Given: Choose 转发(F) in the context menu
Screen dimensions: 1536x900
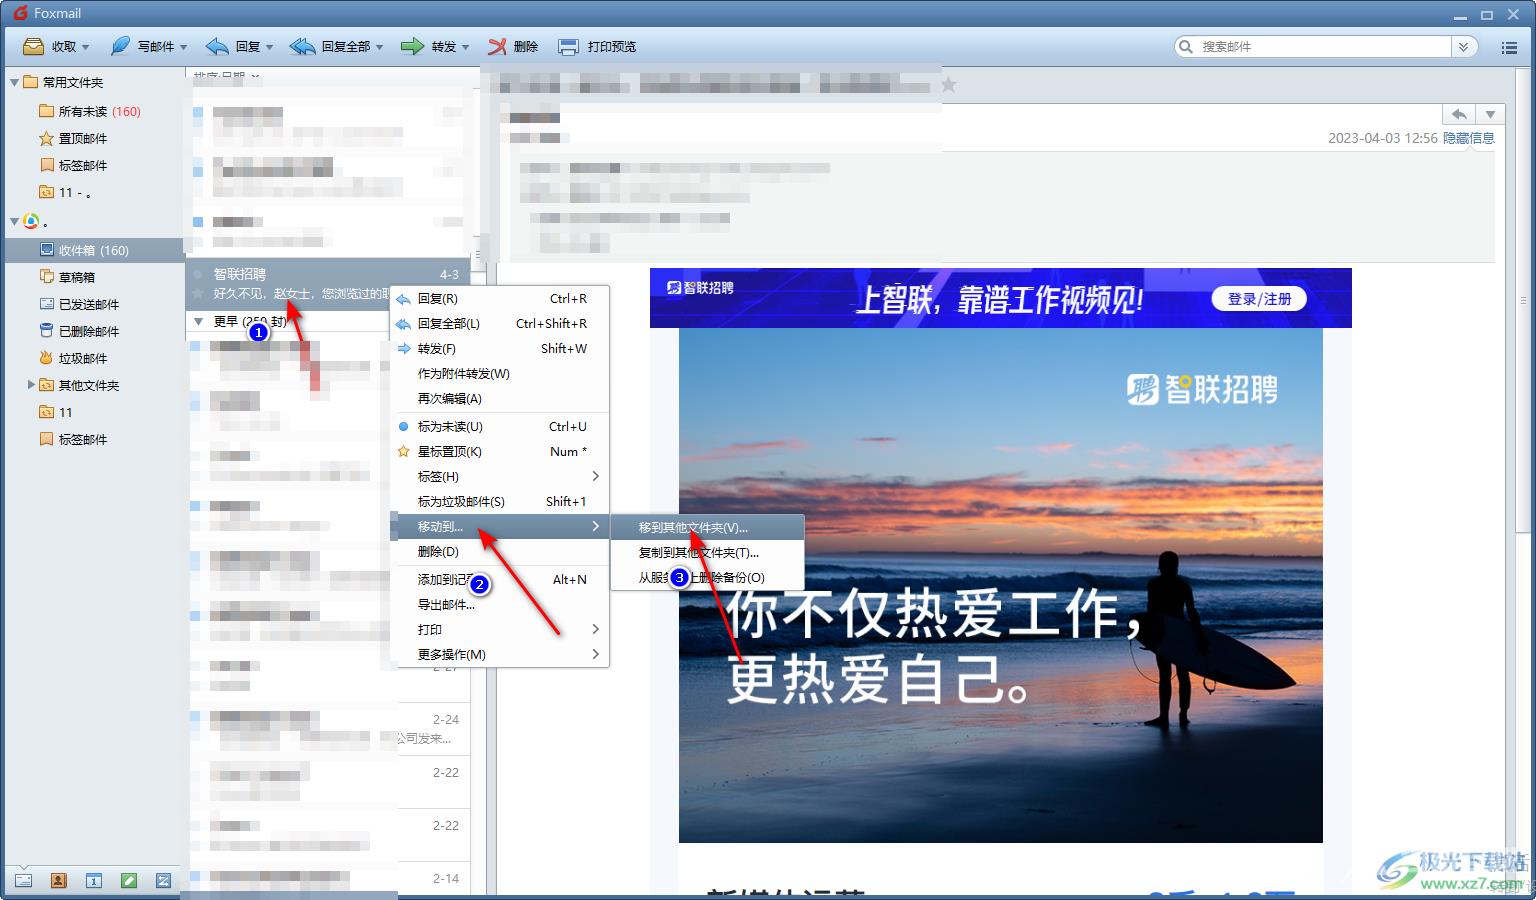Looking at the screenshot, I should 500,348.
